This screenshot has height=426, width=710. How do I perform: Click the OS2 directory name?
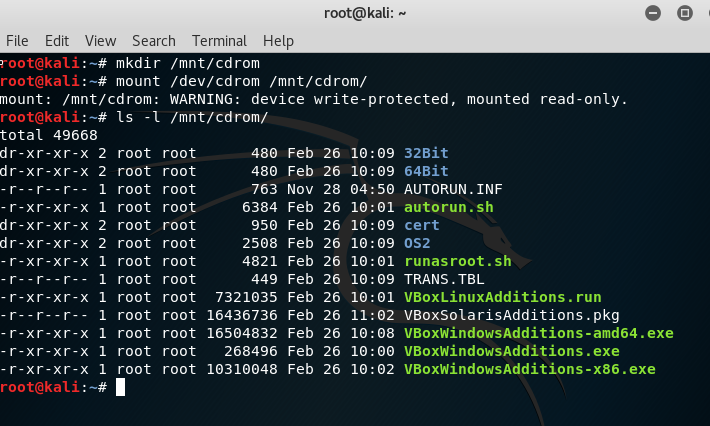pyautogui.click(x=417, y=243)
